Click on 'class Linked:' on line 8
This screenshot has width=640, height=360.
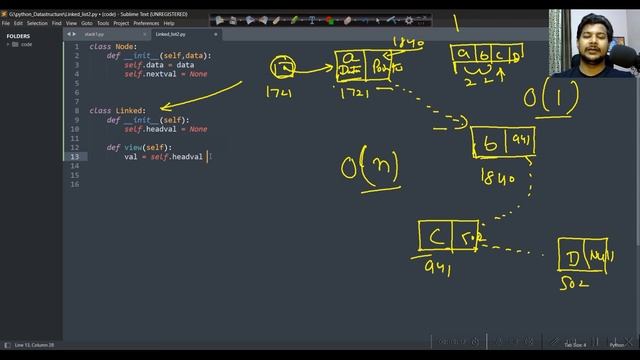118,111
